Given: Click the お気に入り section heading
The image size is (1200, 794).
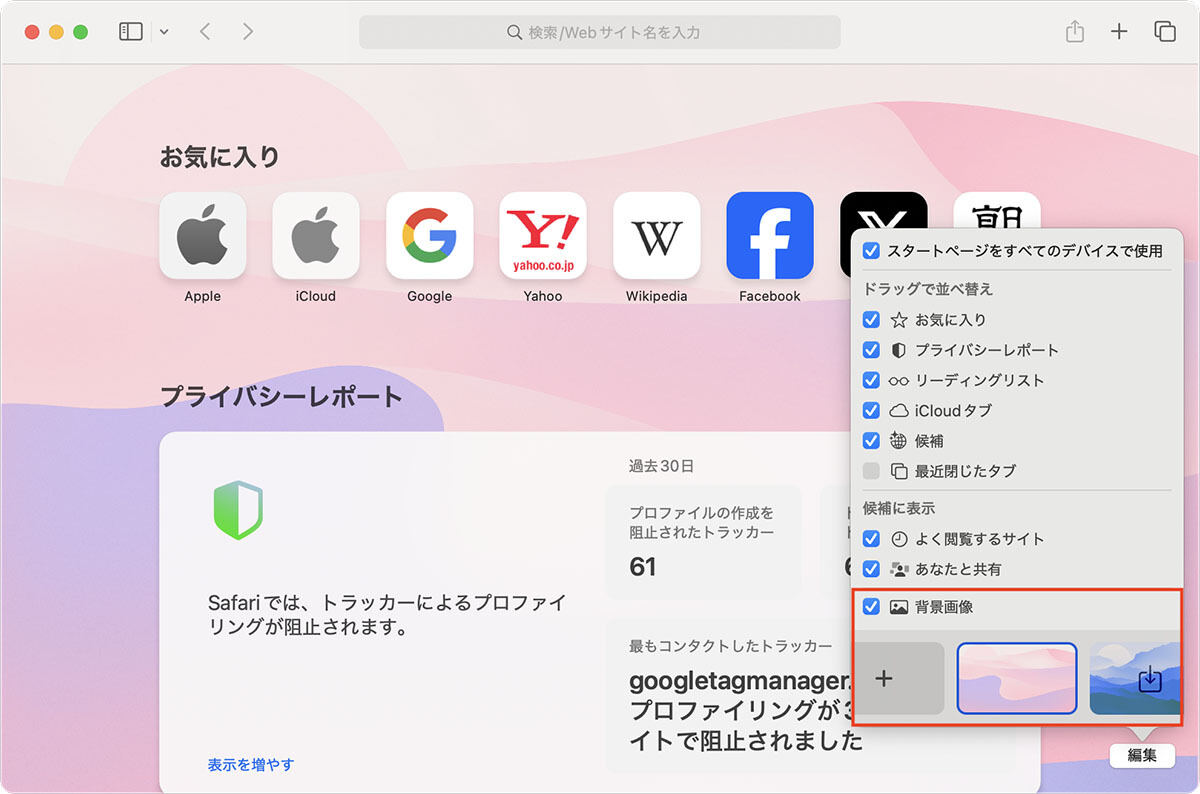Looking at the screenshot, I should pyautogui.click(x=220, y=157).
